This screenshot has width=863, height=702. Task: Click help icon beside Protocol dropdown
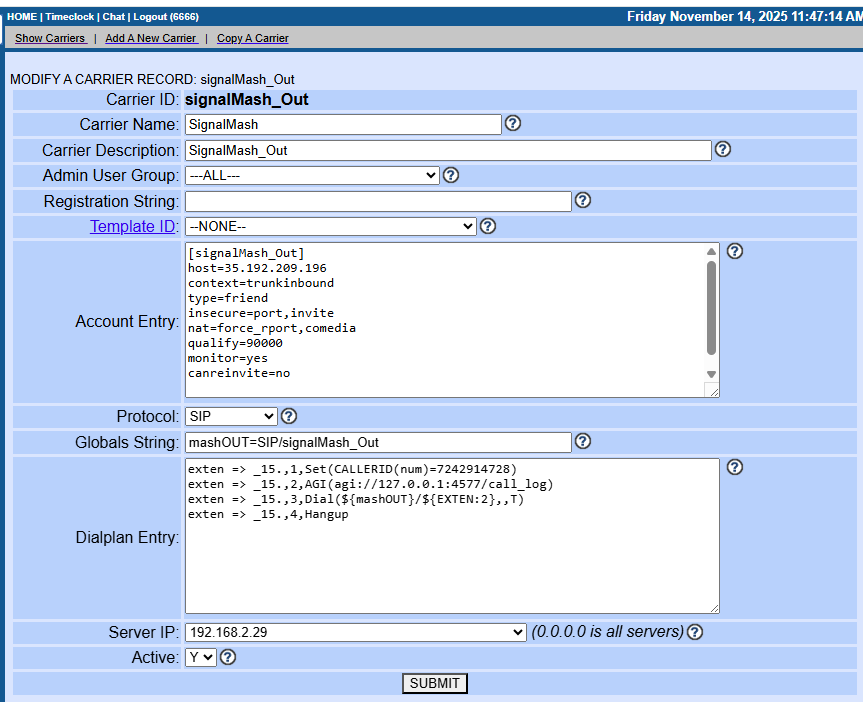coord(289,416)
